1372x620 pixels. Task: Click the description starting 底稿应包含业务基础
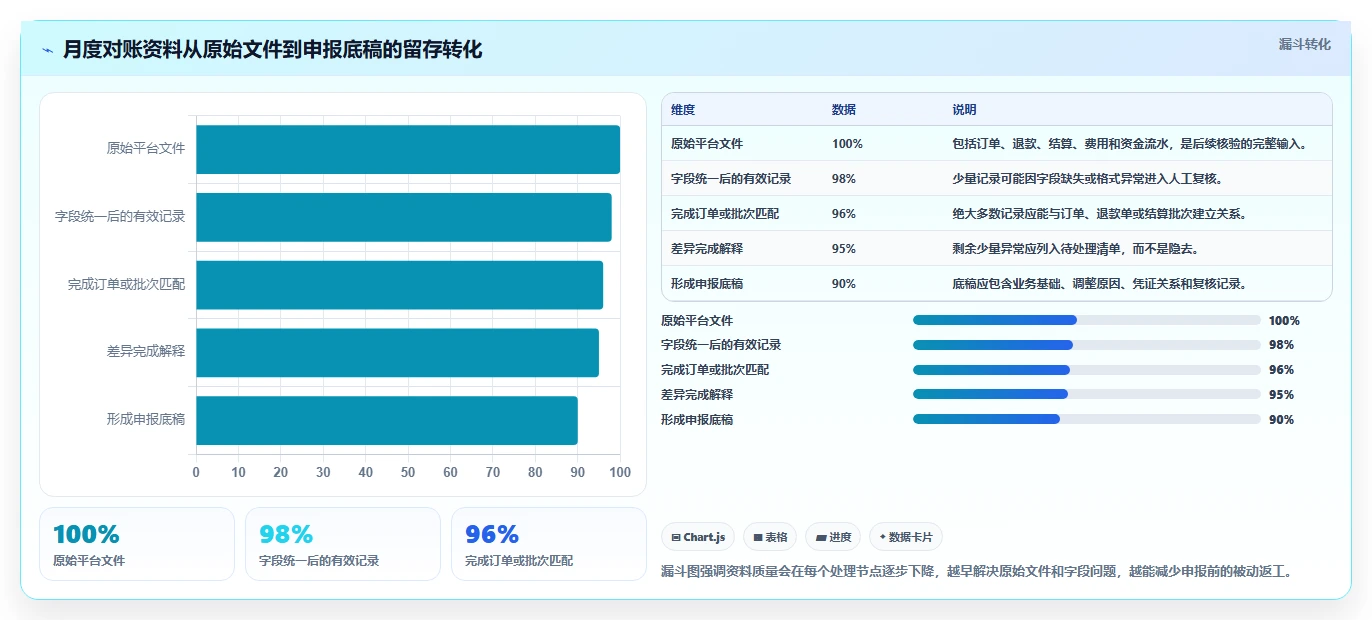(1099, 284)
